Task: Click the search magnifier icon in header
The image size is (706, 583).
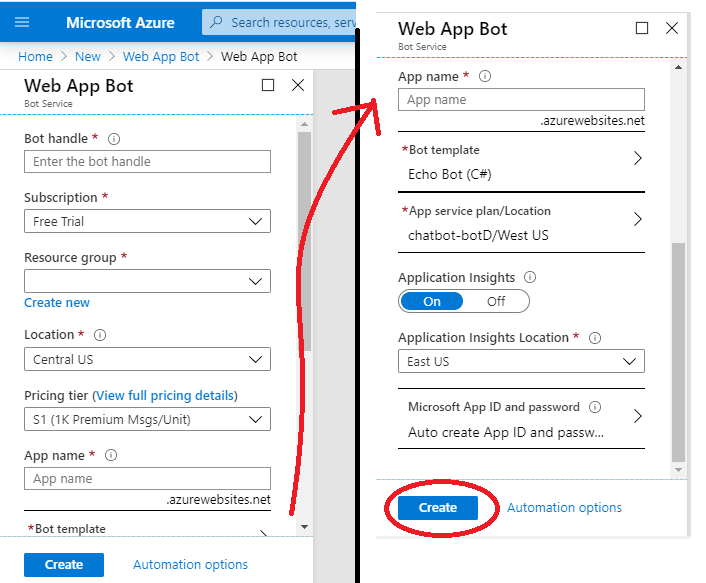Action: 216,22
